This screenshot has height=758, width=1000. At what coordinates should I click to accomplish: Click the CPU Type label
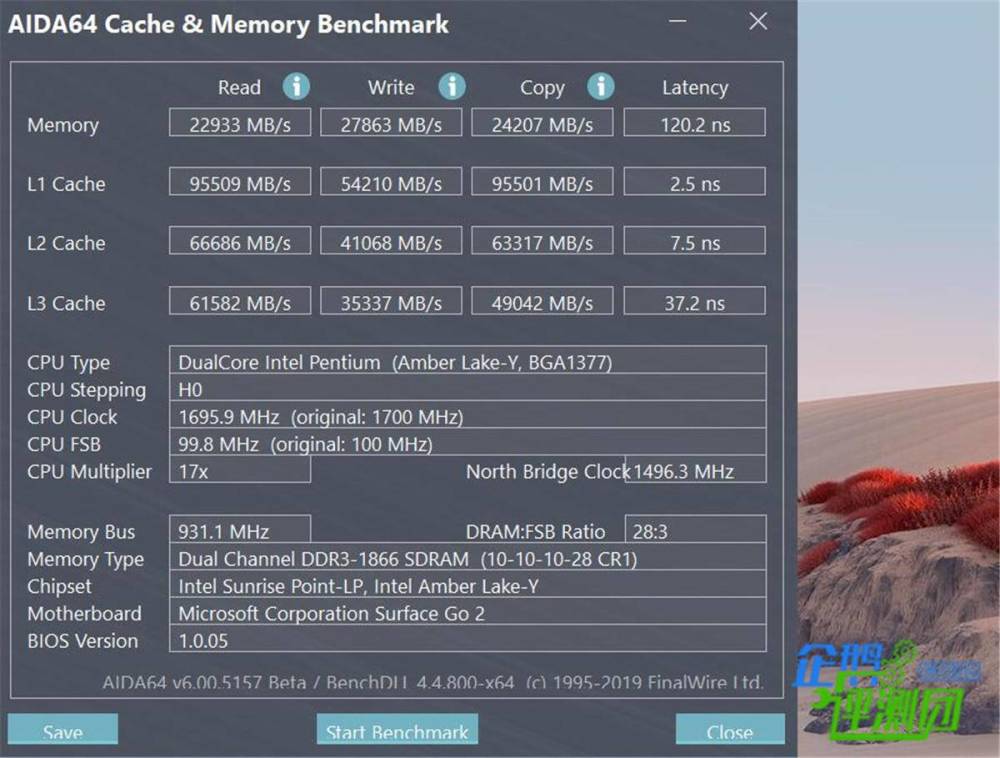click(68, 363)
